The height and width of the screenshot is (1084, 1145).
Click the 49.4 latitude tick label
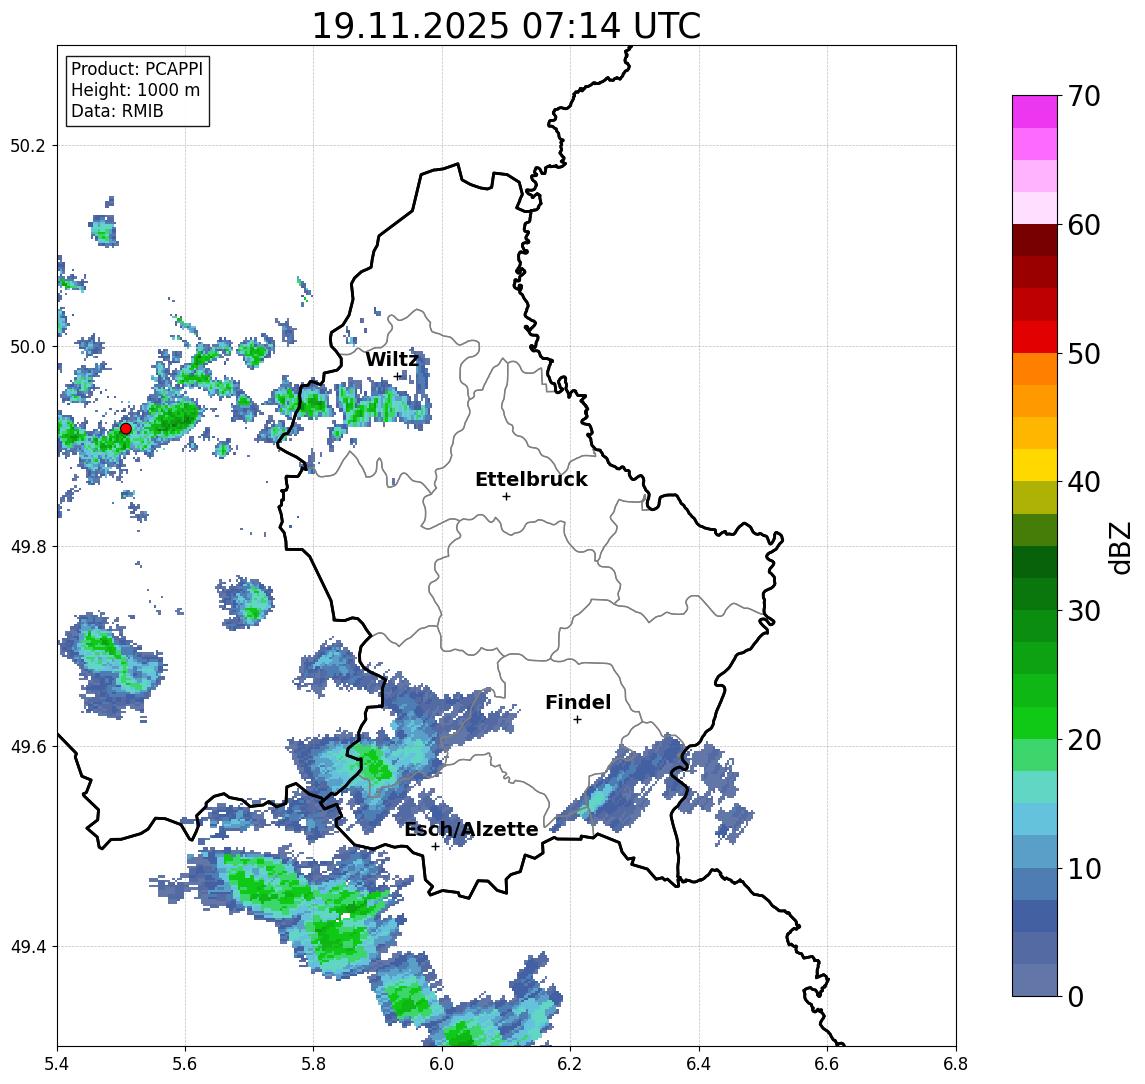pos(28,947)
